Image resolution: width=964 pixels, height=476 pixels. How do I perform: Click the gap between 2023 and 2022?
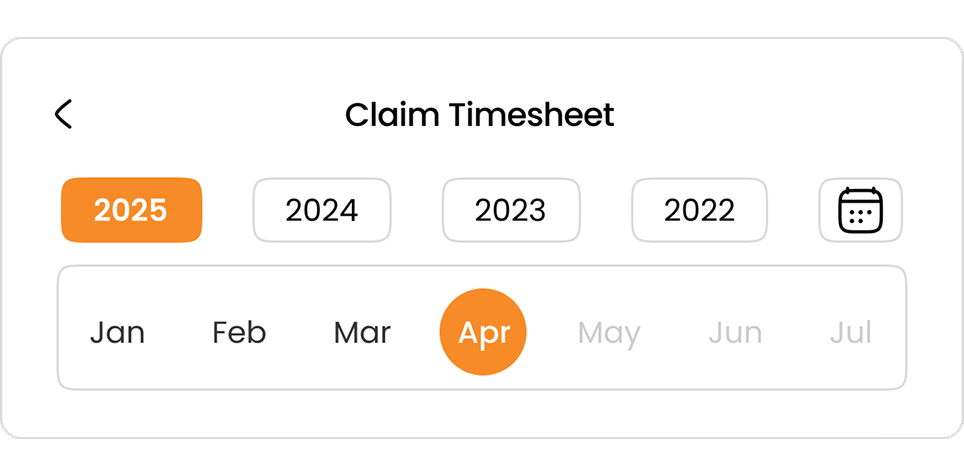[x=606, y=210]
